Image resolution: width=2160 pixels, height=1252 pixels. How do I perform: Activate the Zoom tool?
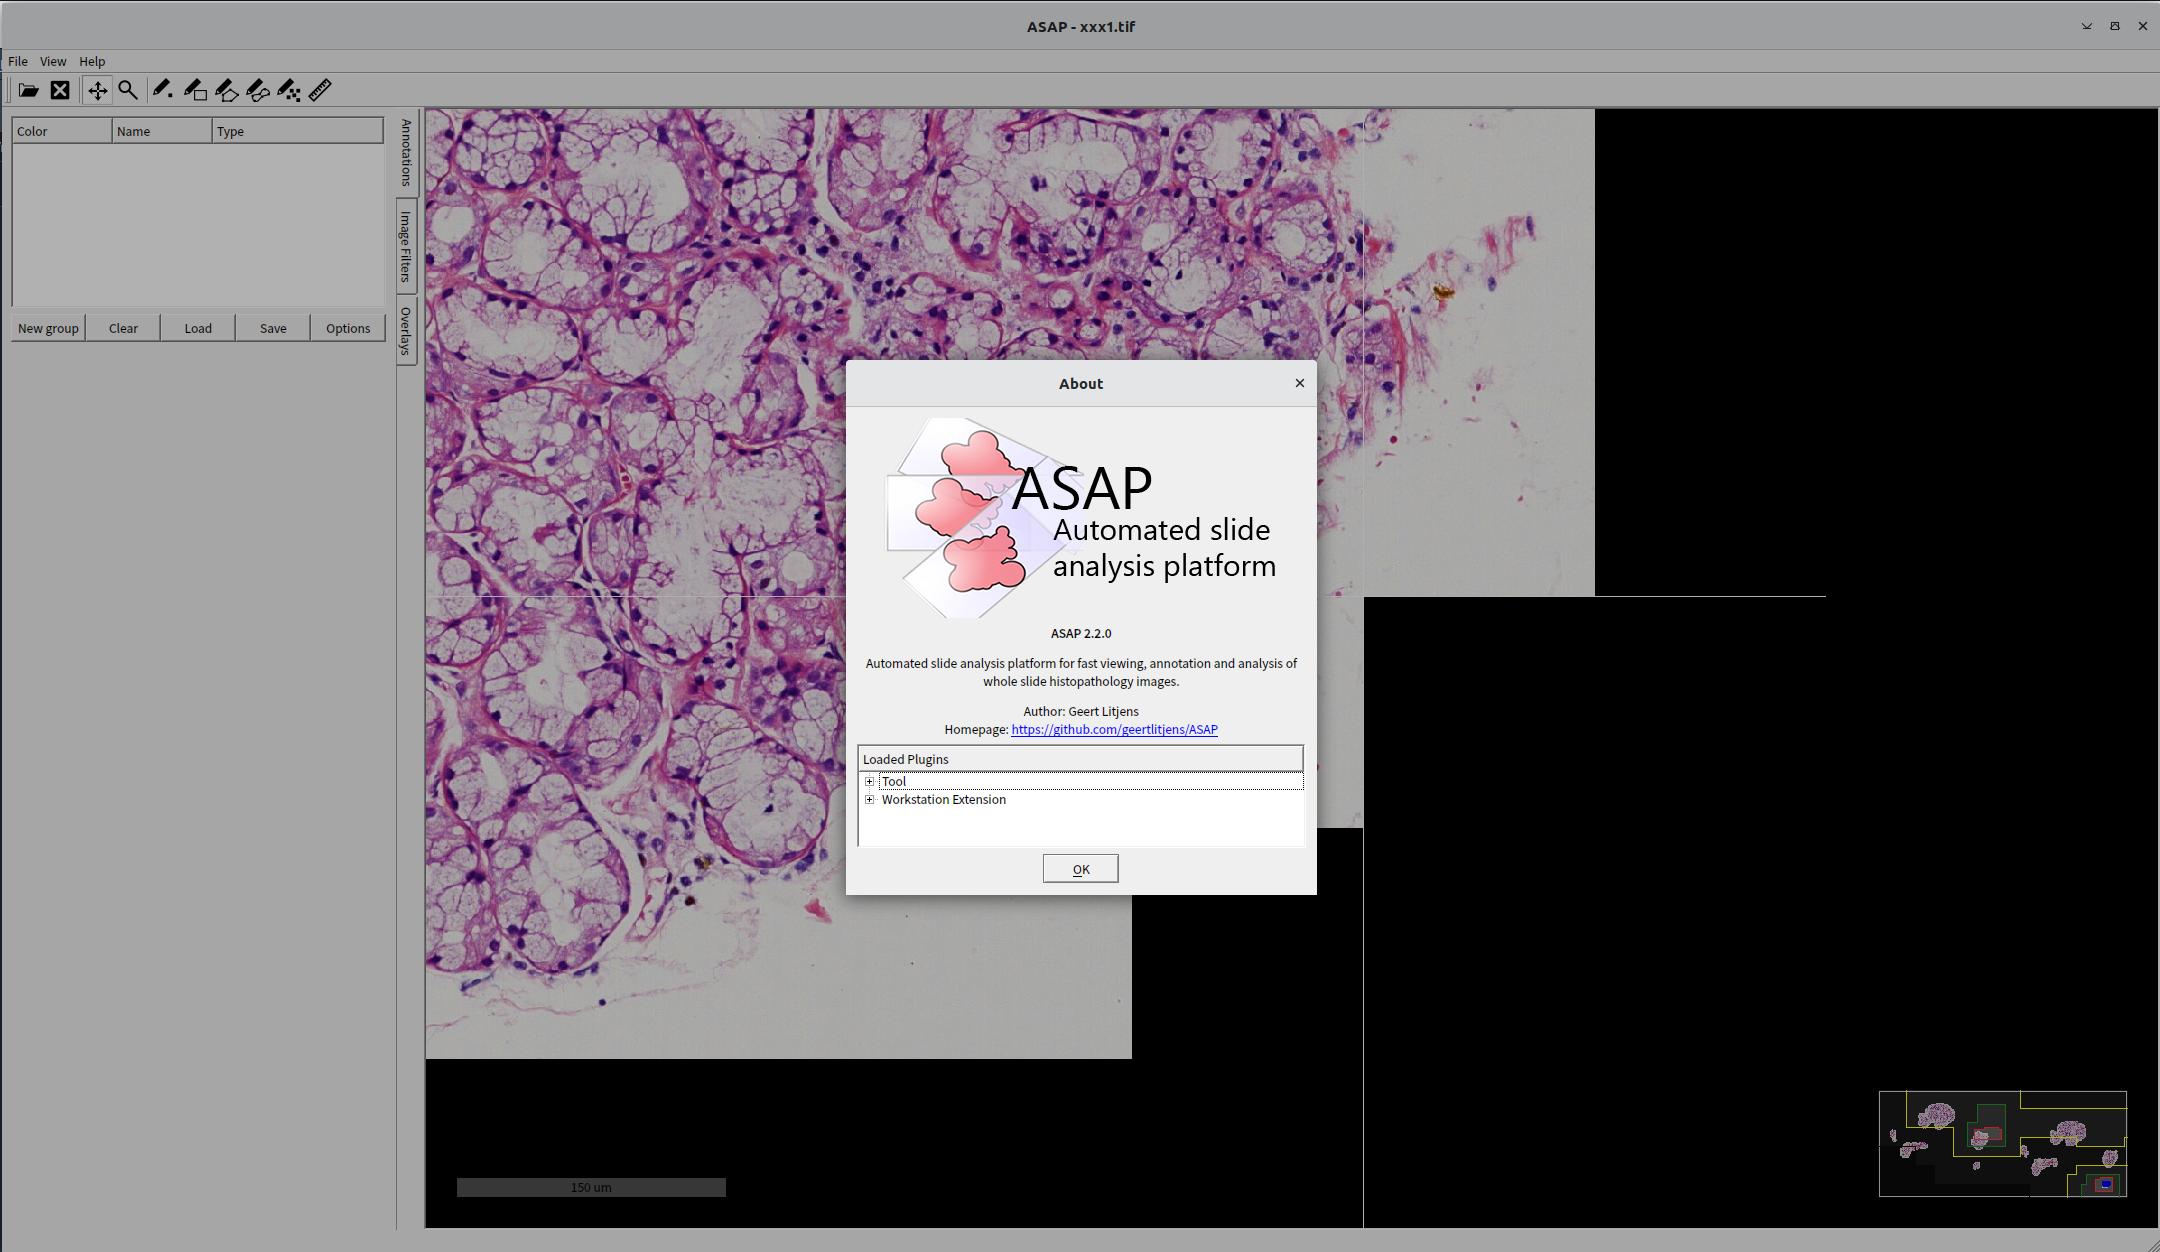click(x=129, y=90)
